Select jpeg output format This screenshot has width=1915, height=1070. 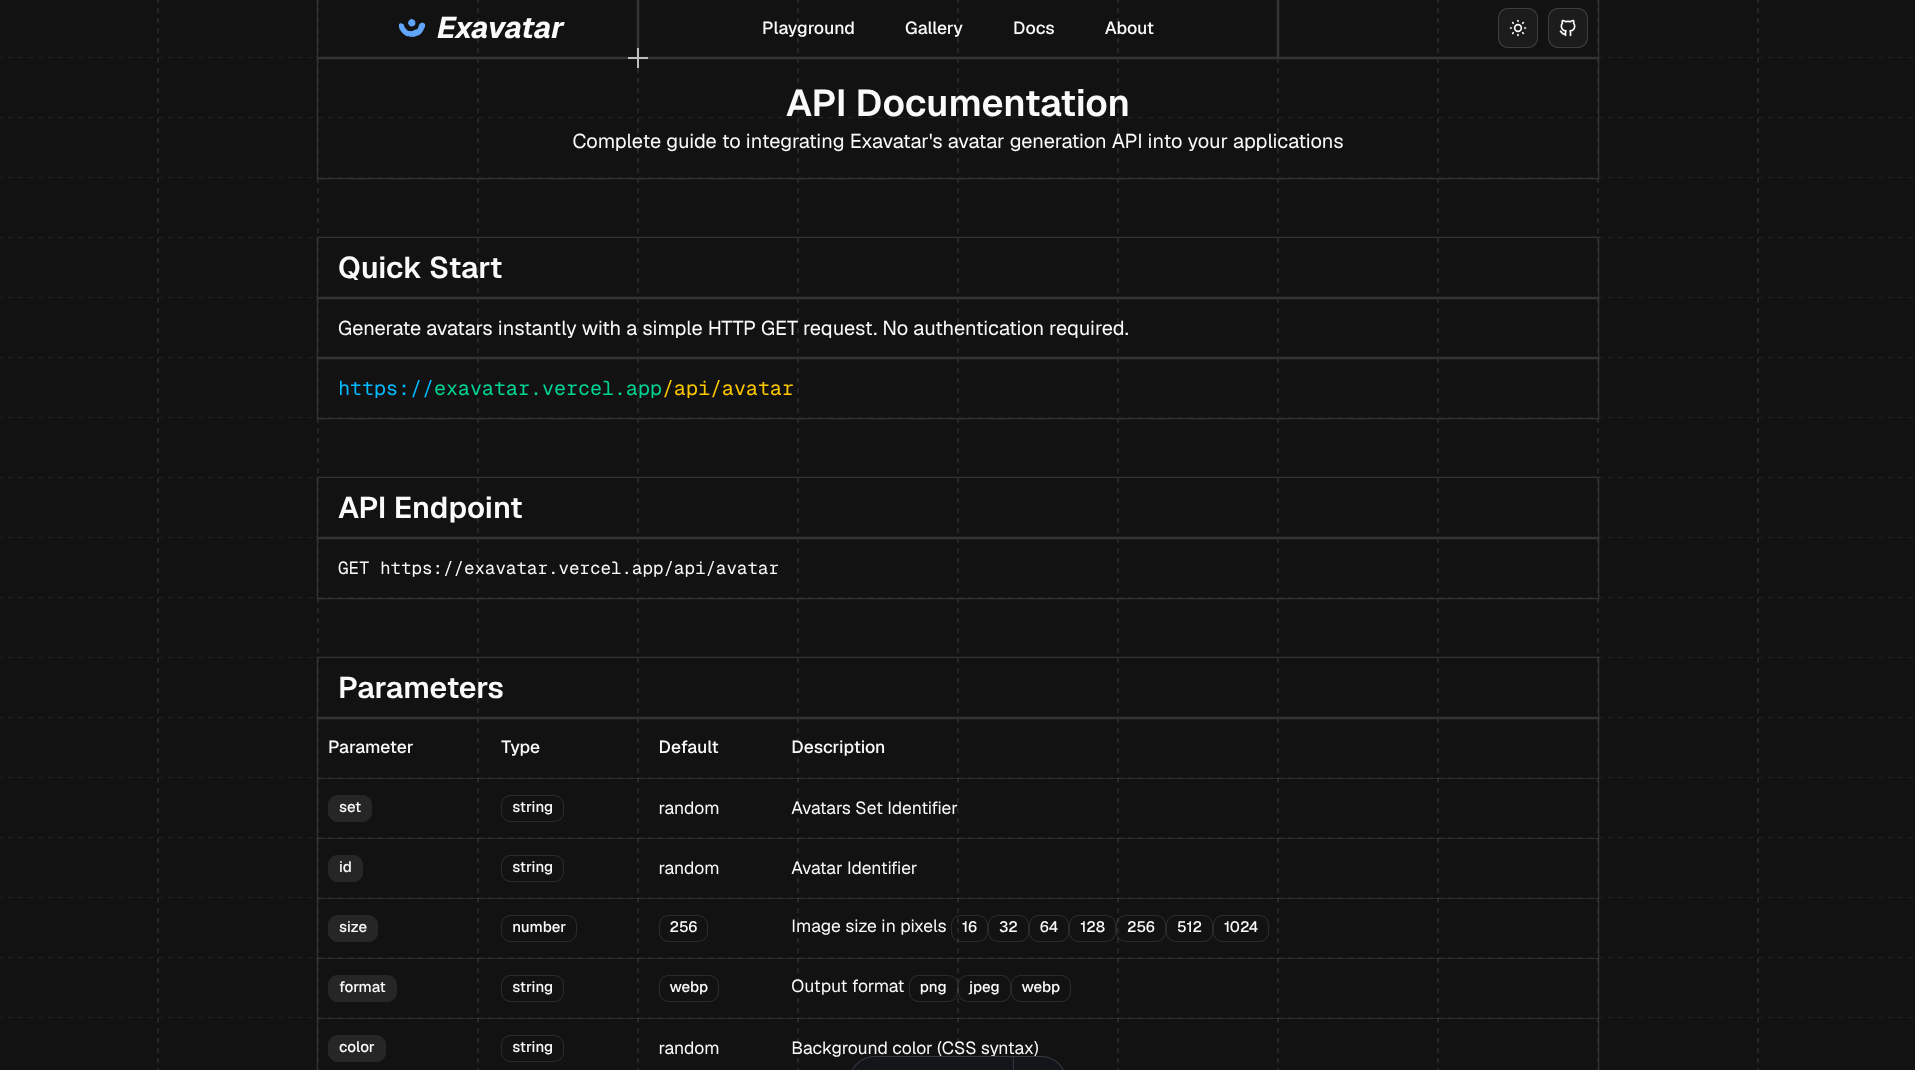983,988
